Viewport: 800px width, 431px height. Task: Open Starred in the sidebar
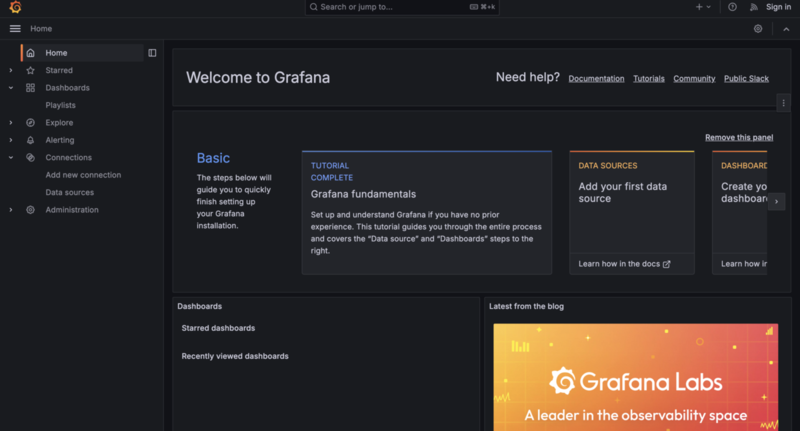click(x=59, y=70)
